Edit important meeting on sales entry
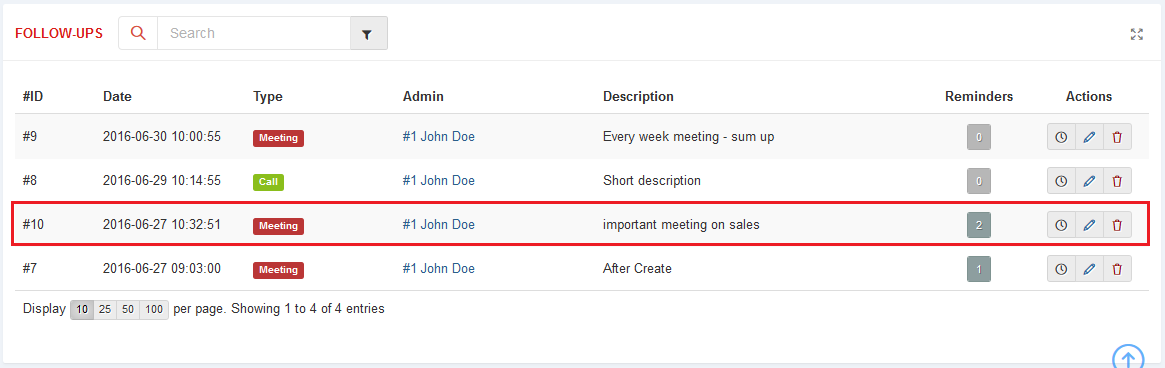This screenshot has width=1165, height=368. (x=1089, y=225)
